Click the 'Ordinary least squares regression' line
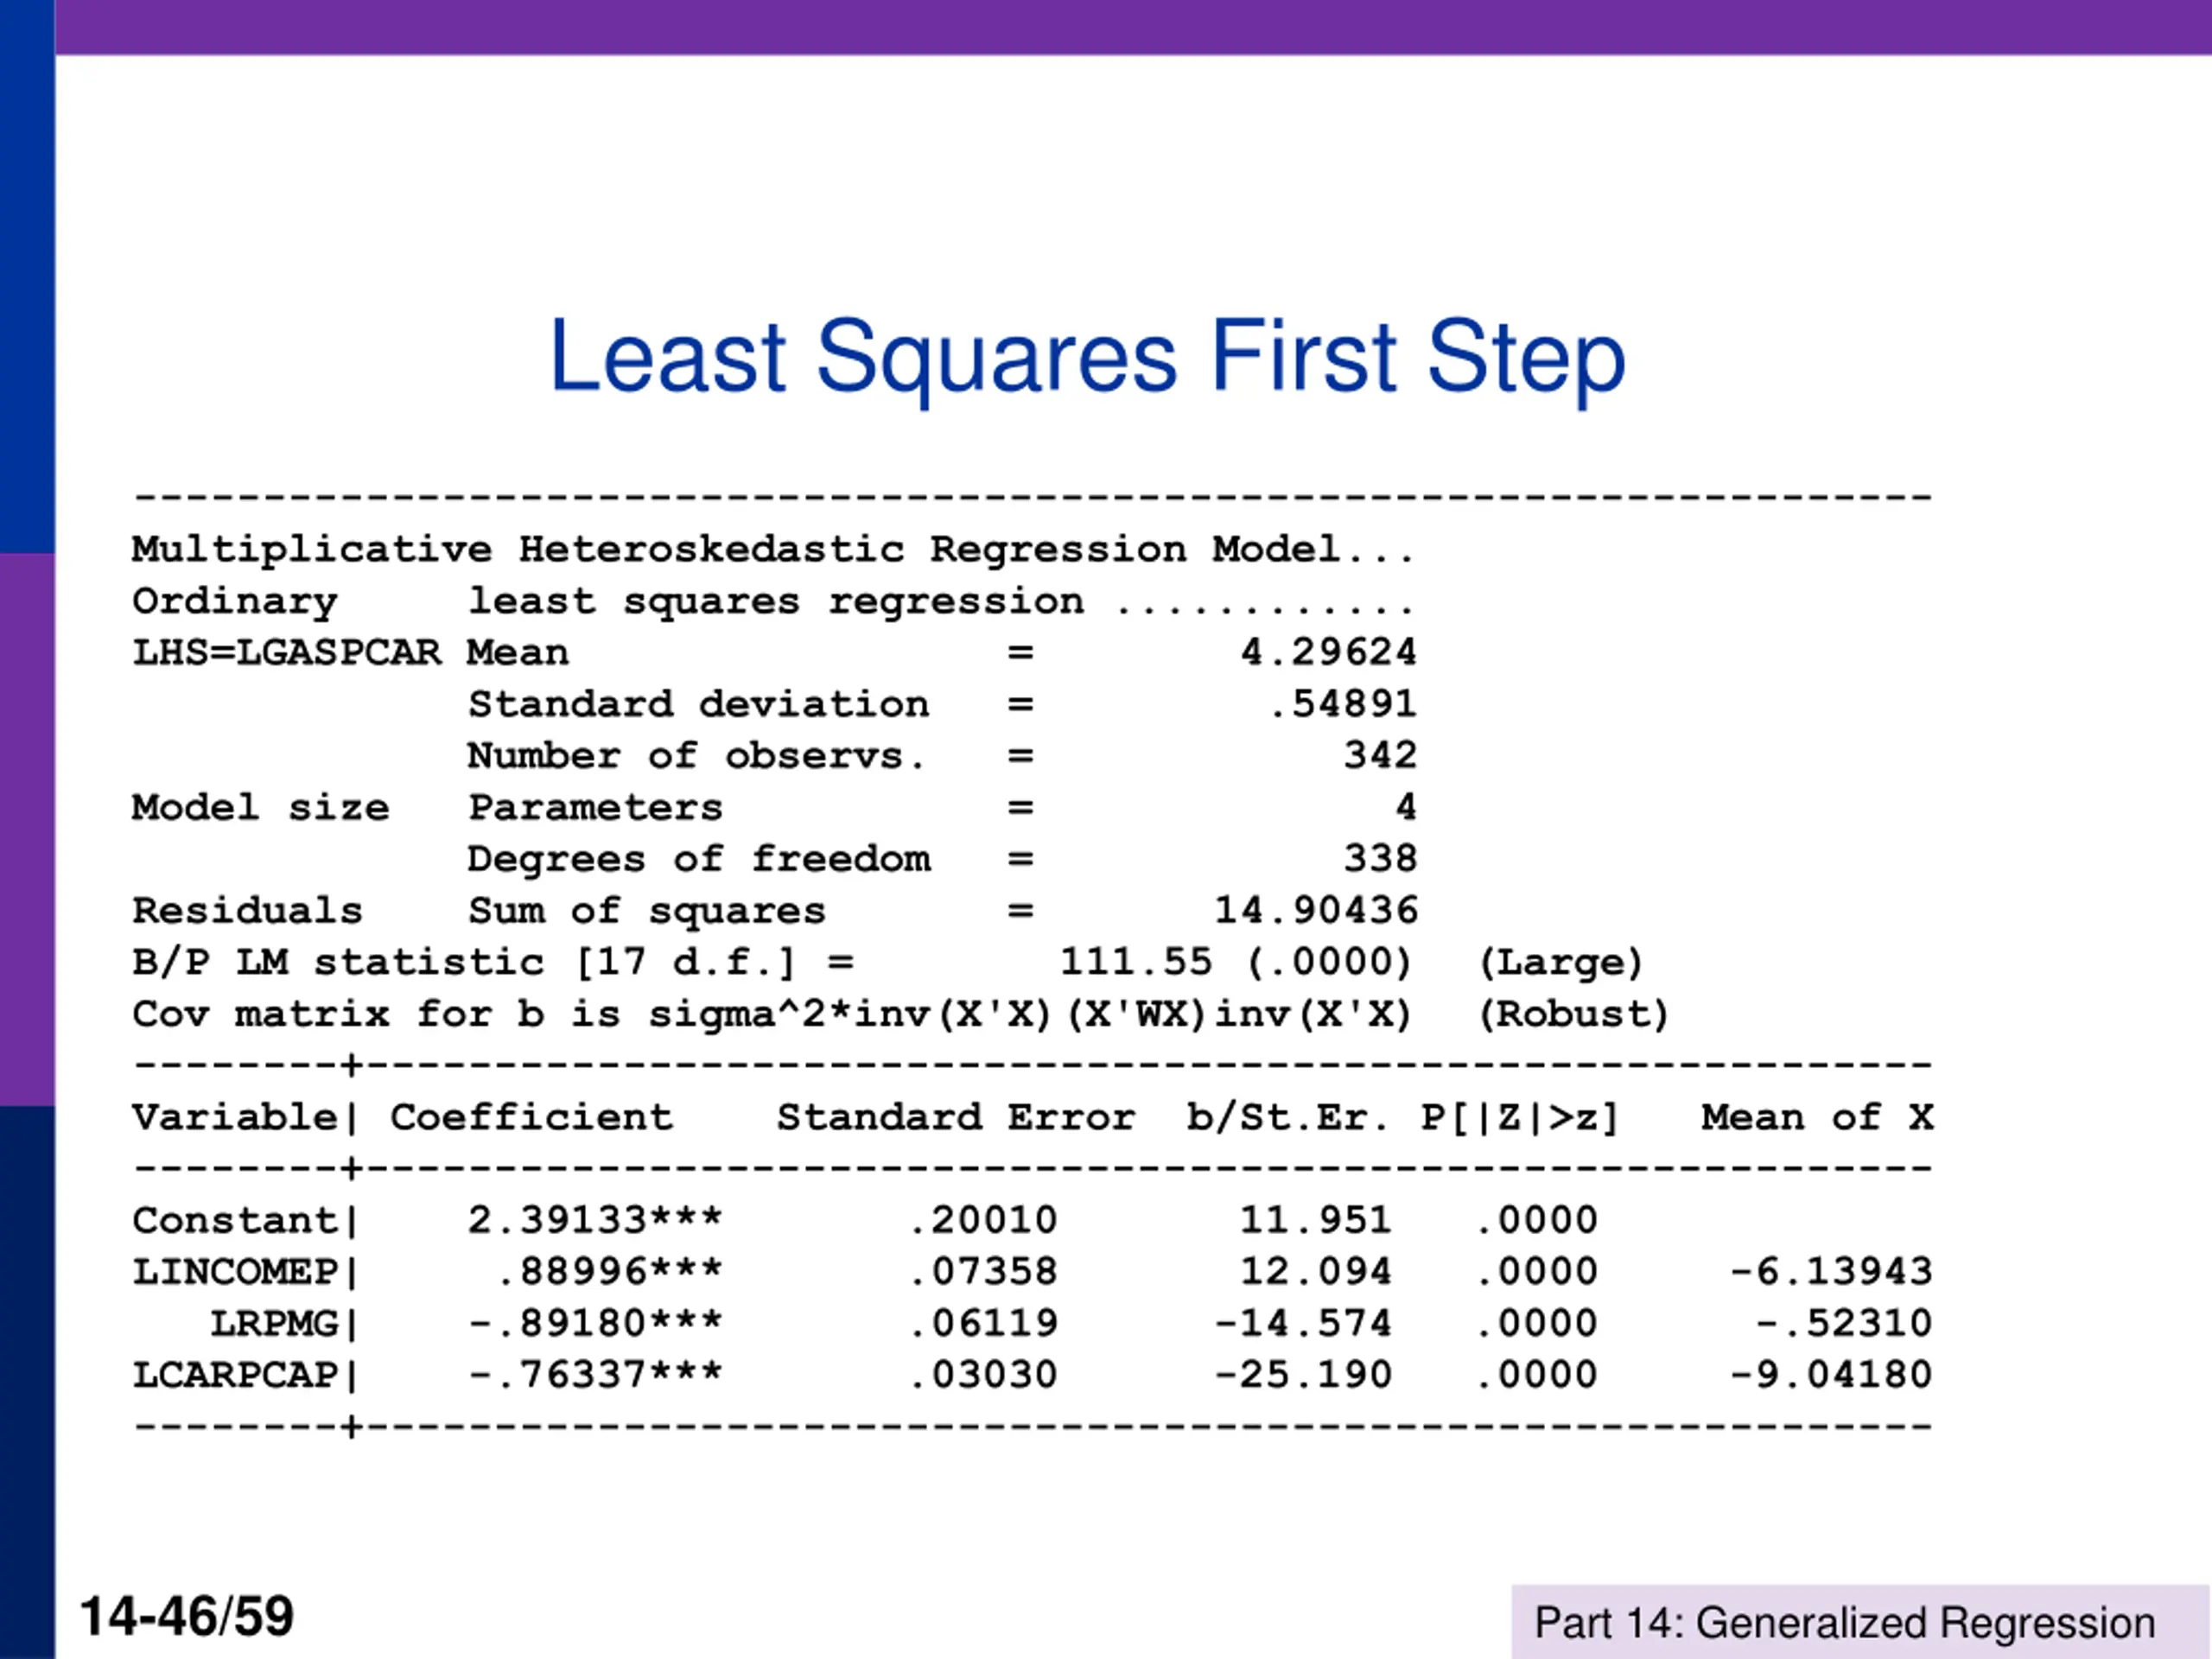 click(x=773, y=601)
